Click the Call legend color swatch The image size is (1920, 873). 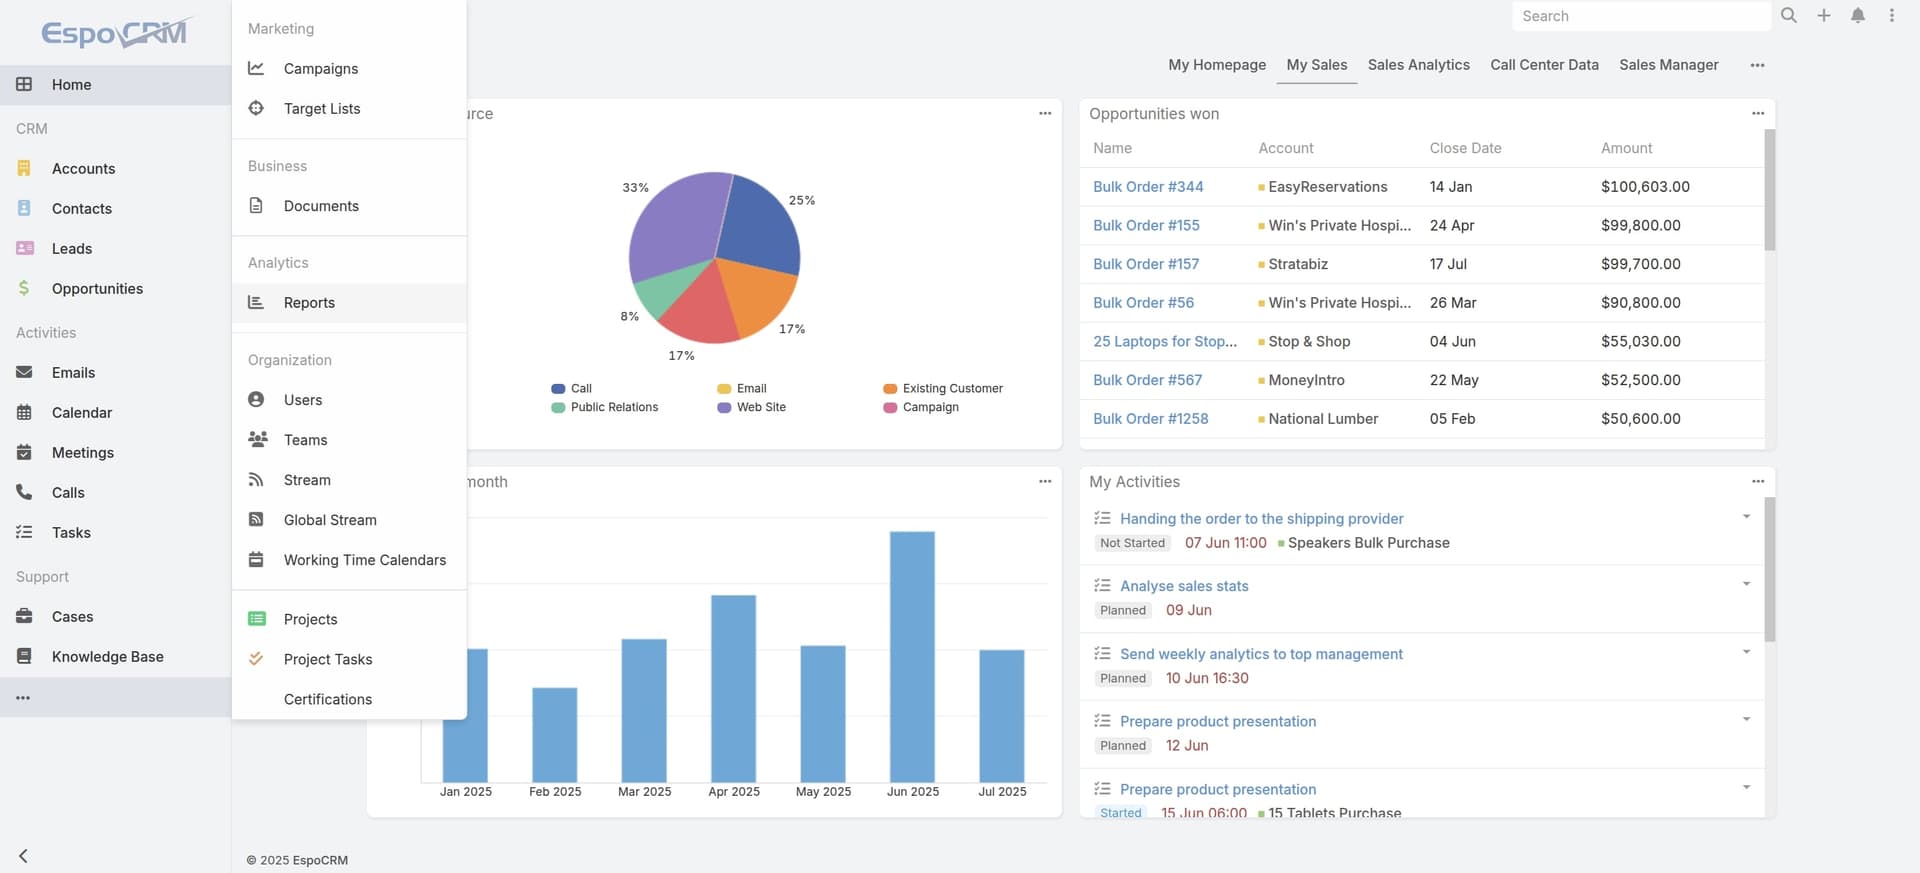[x=558, y=389]
